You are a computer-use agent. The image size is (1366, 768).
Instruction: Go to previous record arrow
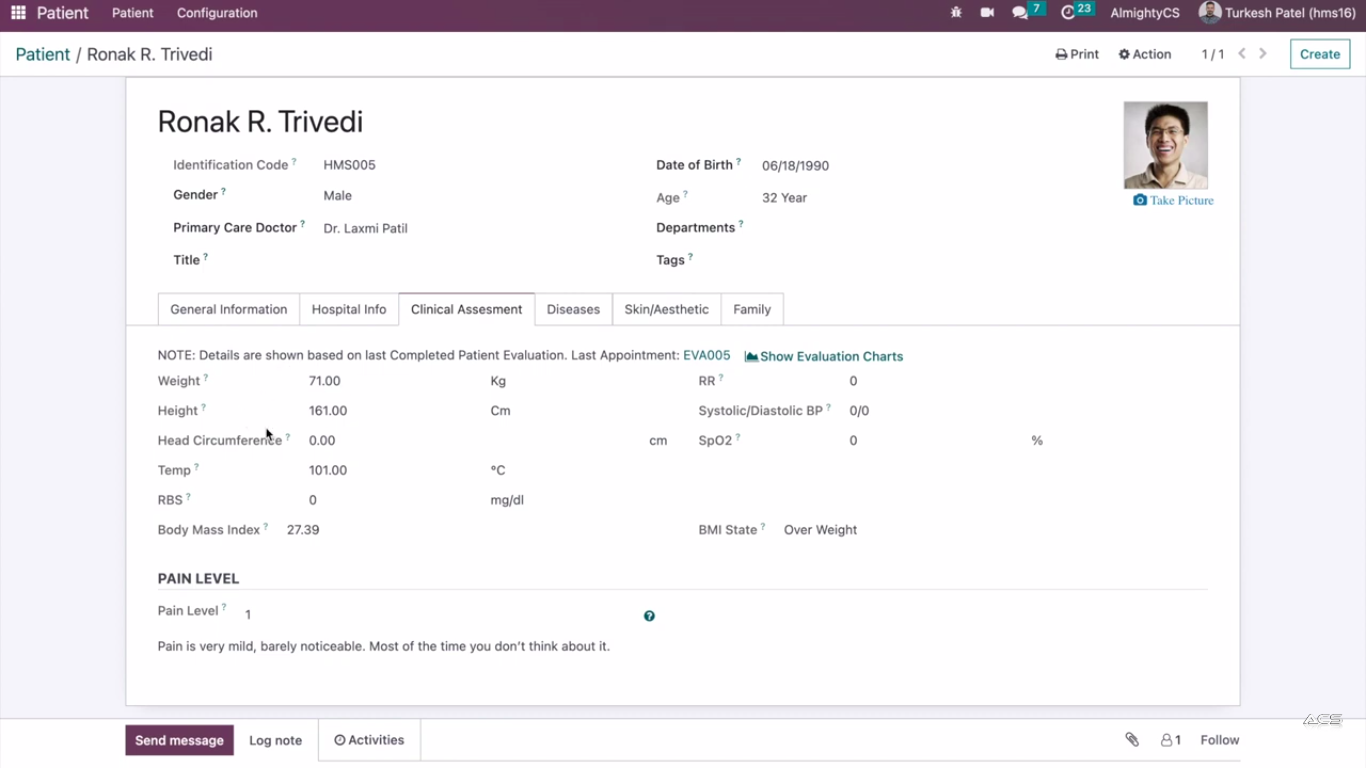click(1242, 54)
